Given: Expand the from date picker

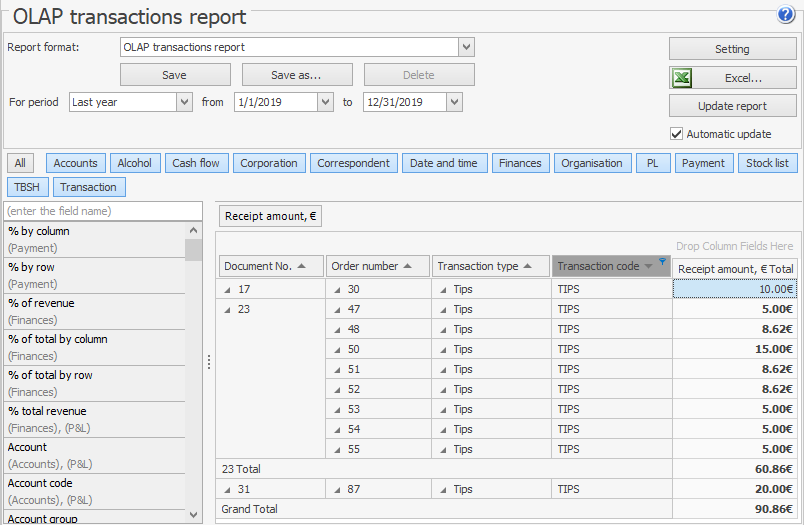Looking at the screenshot, I should click(325, 102).
